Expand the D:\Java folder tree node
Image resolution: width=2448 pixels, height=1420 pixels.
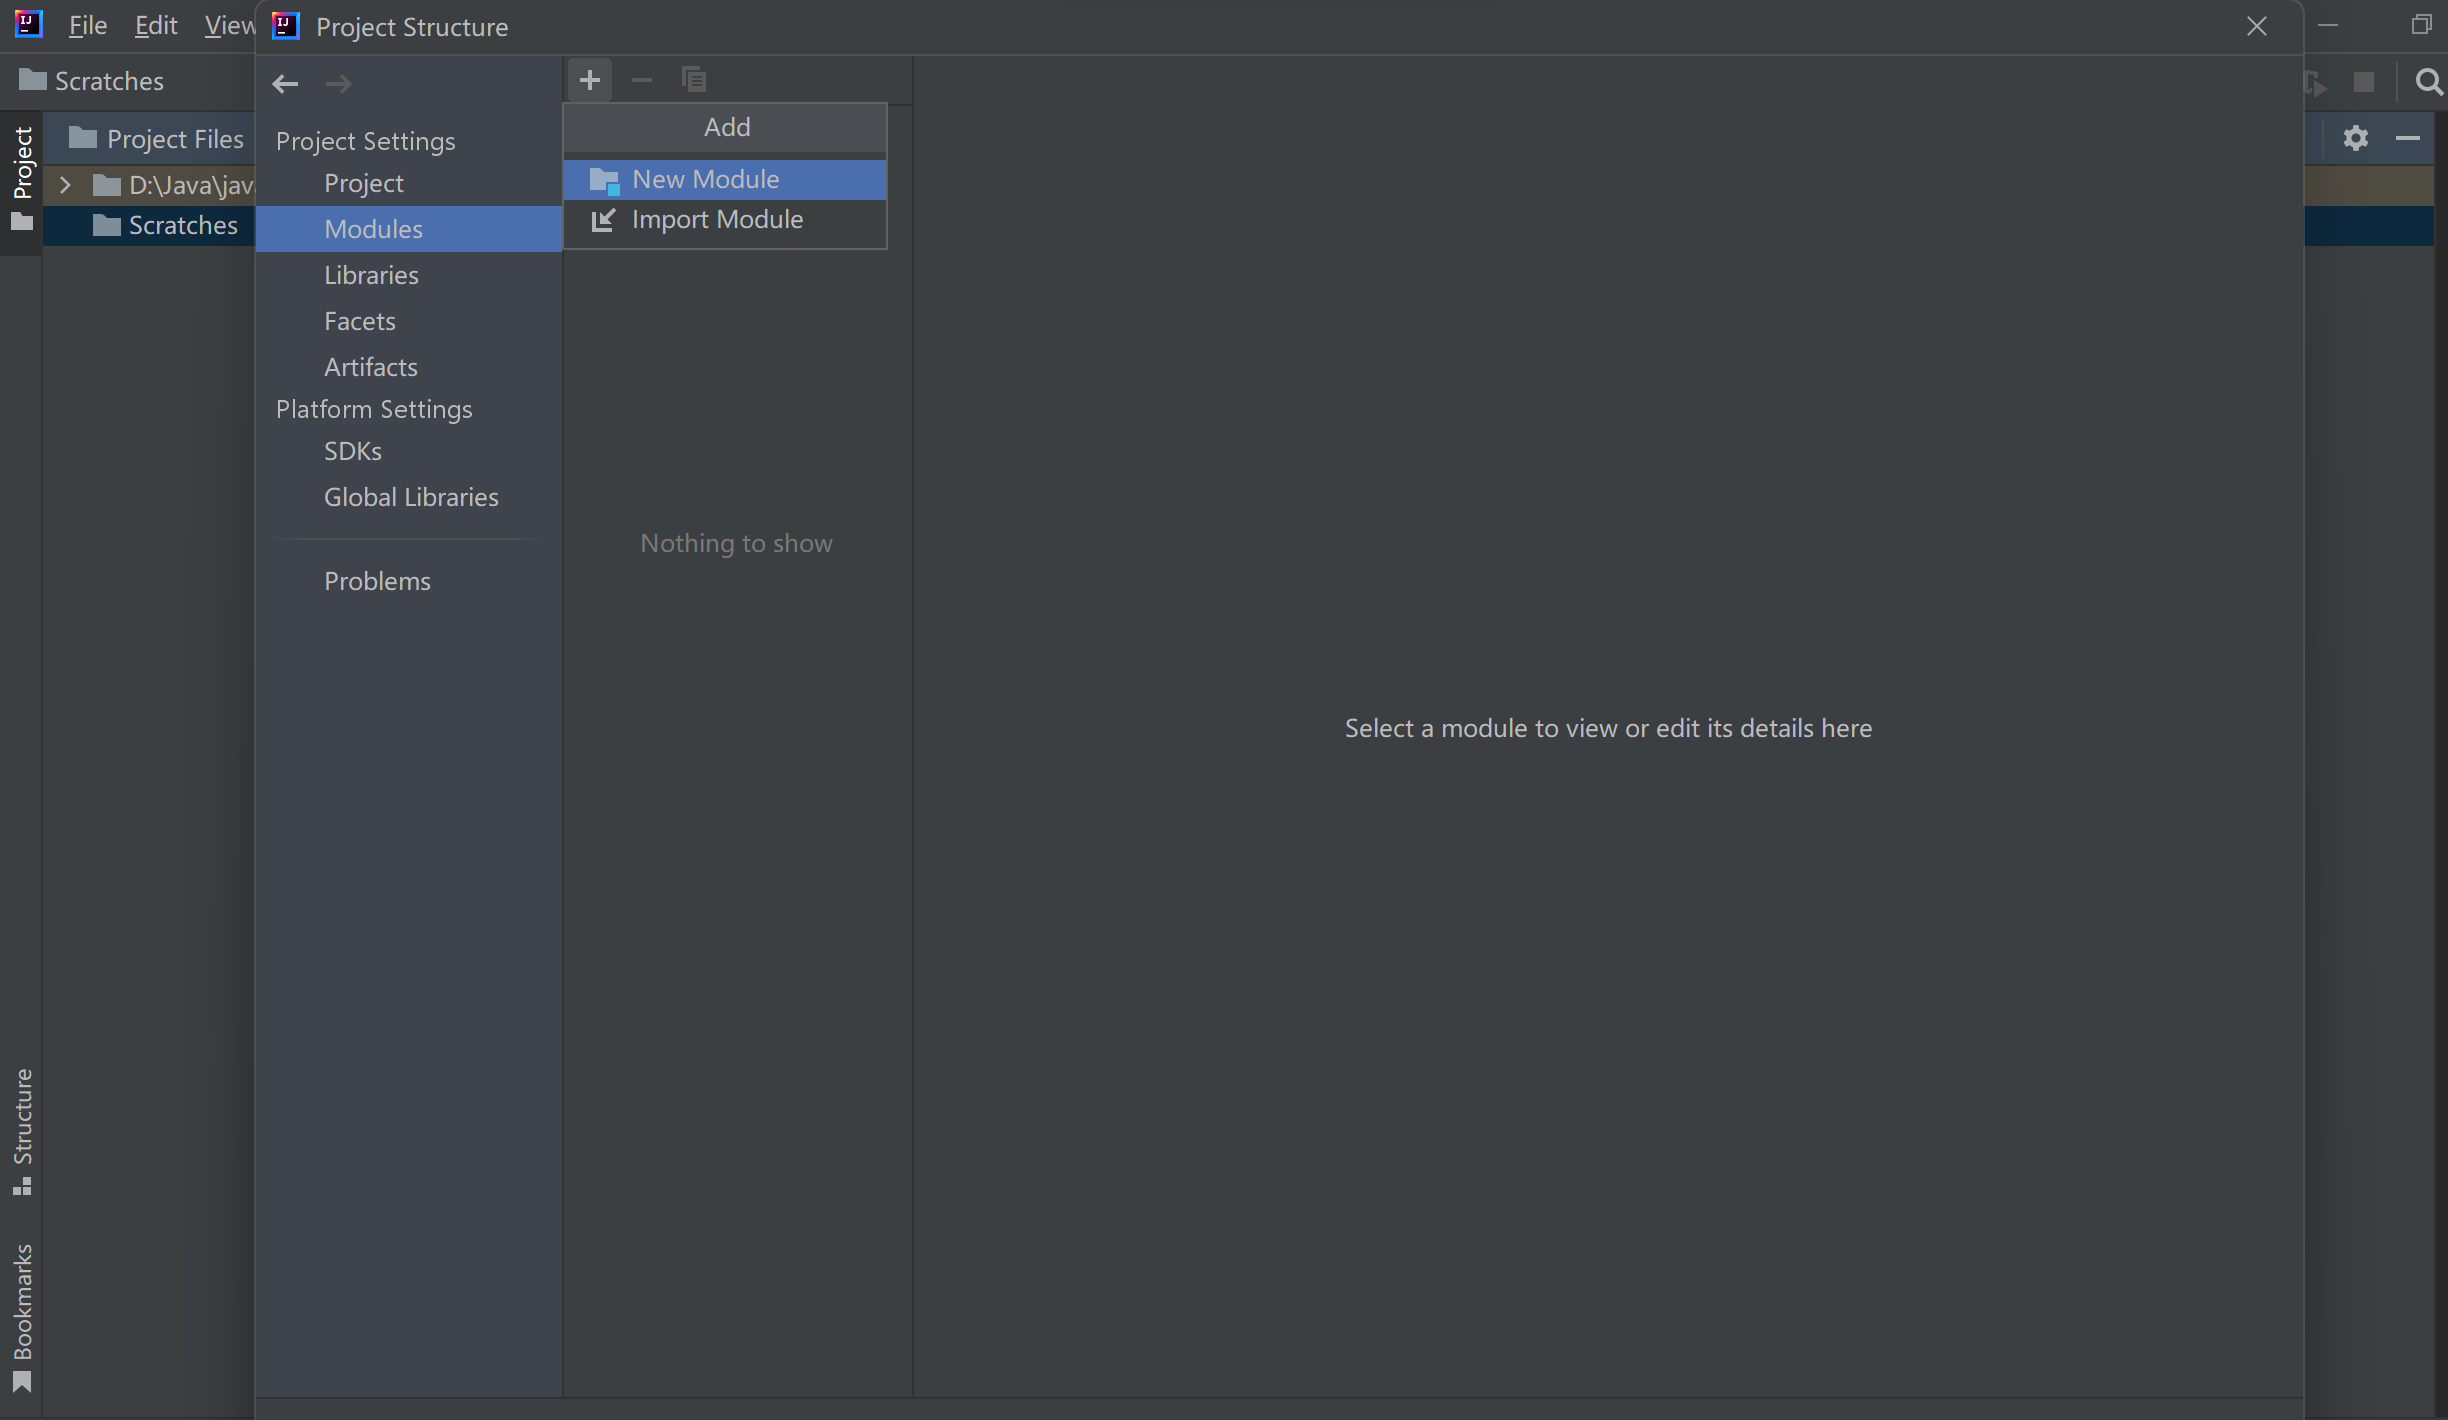[65, 185]
